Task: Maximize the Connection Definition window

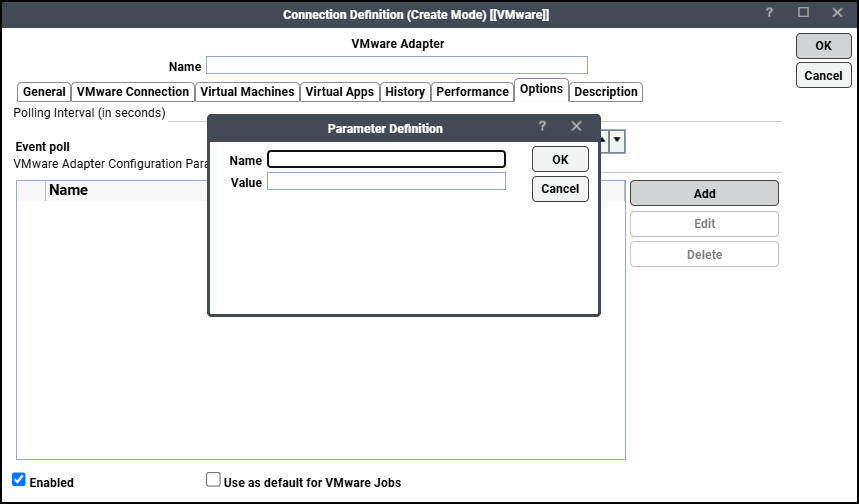Action: [803, 13]
